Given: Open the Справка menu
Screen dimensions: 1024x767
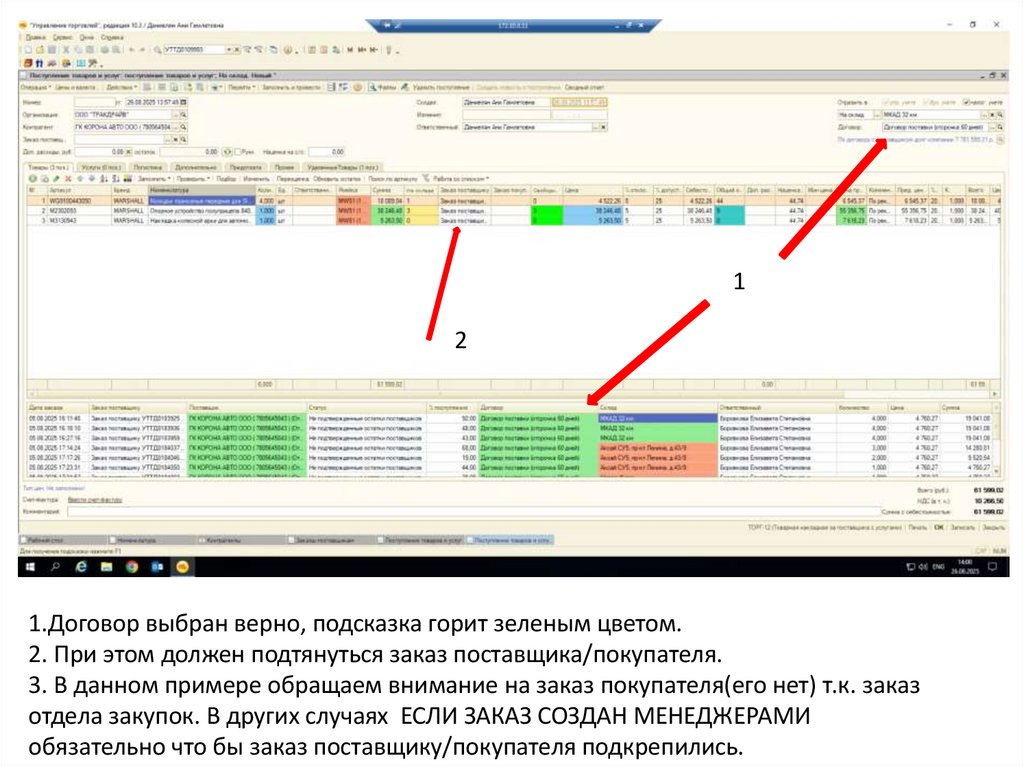Looking at the screenshot, I should click(112, 37).
